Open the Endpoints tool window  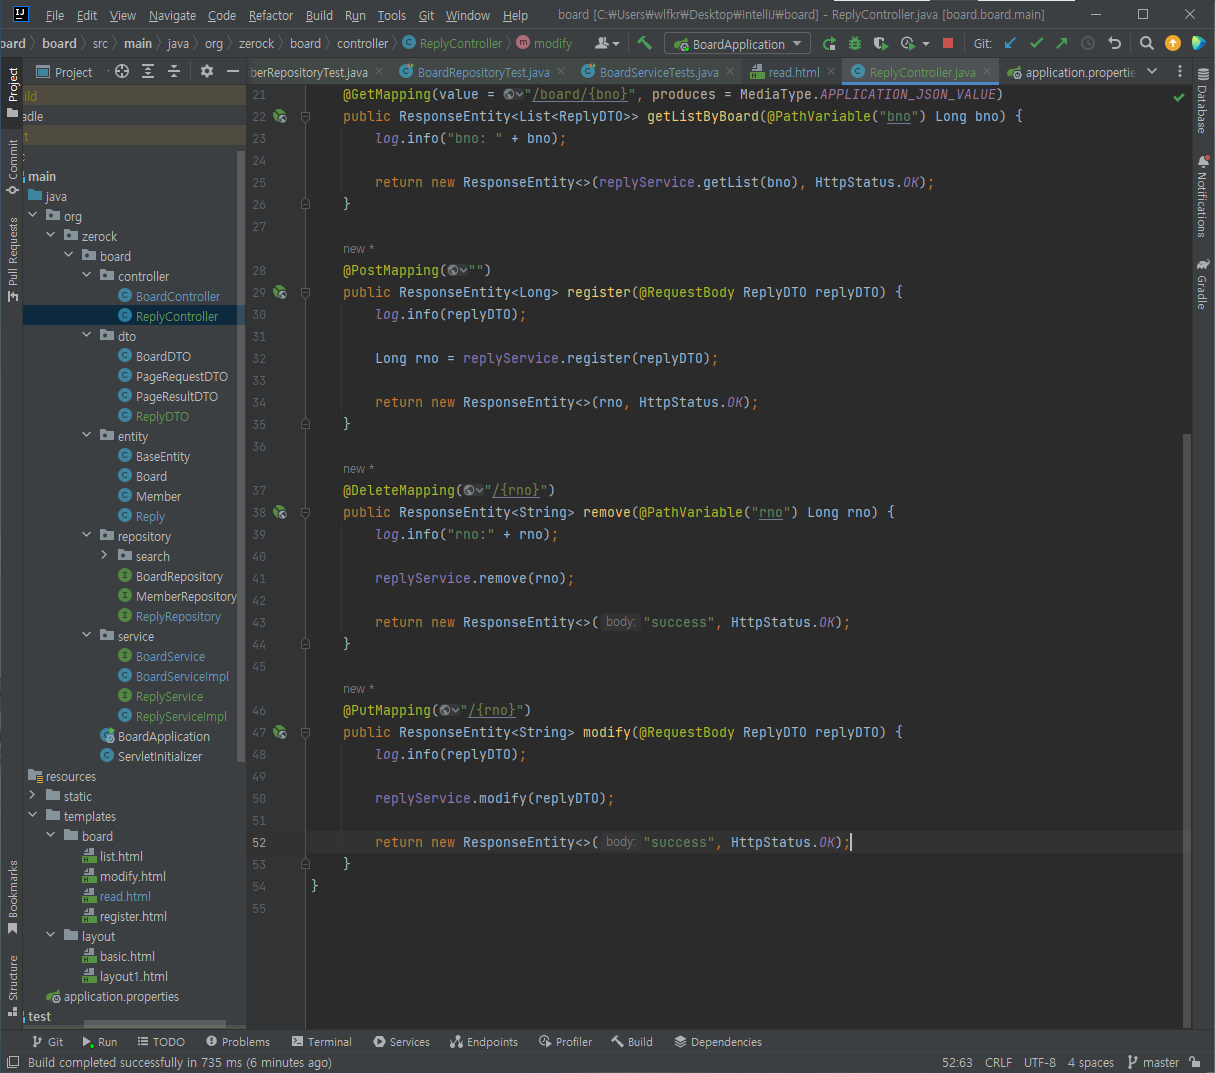[484, 1041]
